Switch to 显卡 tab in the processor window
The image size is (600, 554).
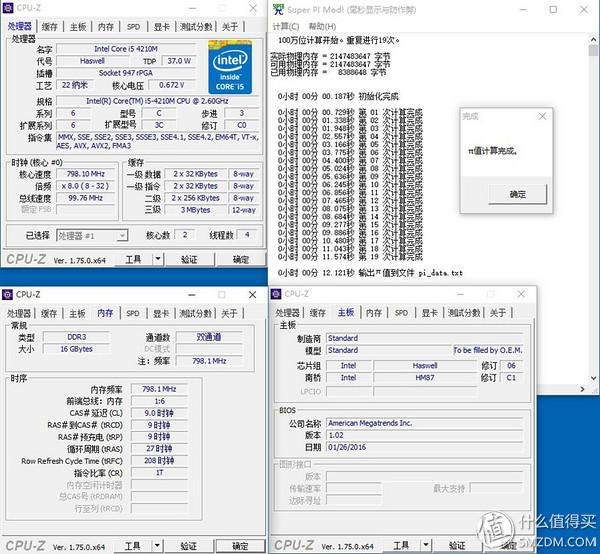click(x=161, y=27)
